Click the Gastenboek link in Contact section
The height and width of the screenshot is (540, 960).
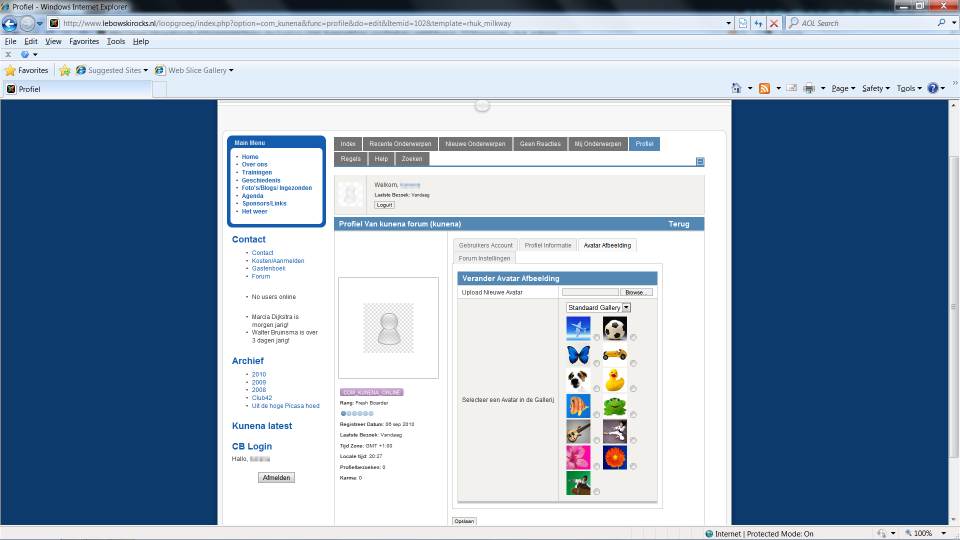tap(268, 268)
